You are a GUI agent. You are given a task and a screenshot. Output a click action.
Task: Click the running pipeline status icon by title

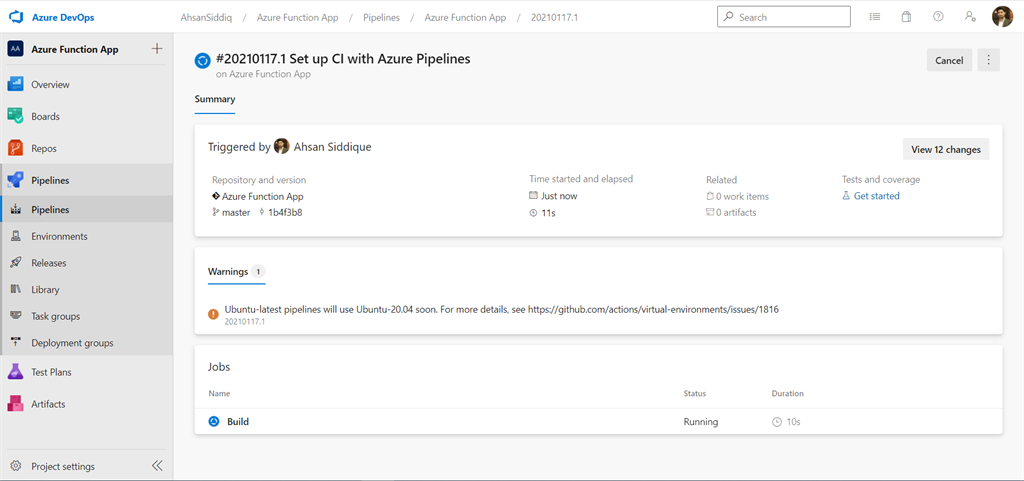point(202,61)
